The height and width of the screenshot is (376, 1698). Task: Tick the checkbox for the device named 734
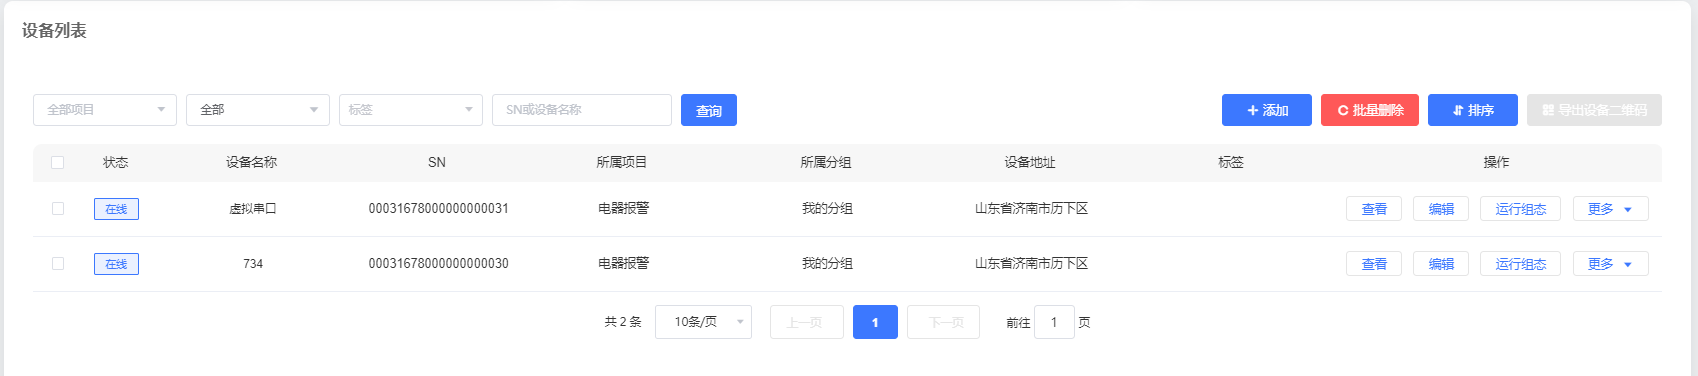58,264
